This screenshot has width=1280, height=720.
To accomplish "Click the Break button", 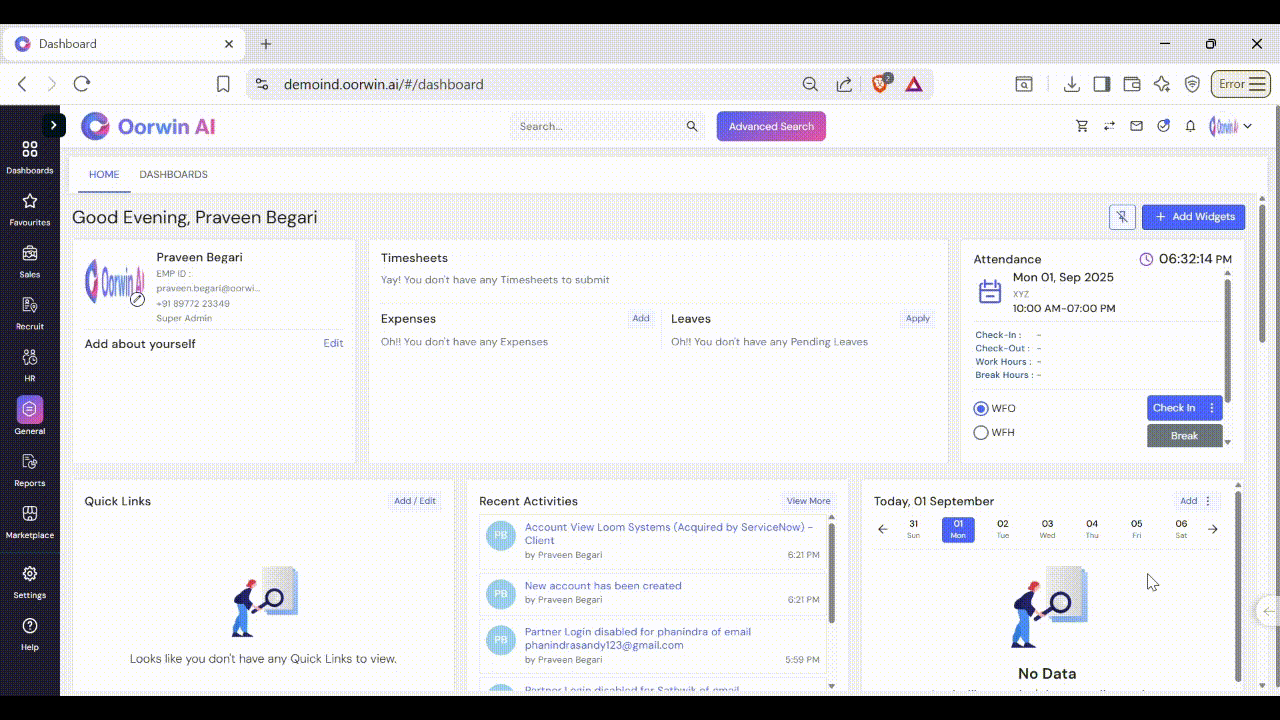I will 1184,436.
